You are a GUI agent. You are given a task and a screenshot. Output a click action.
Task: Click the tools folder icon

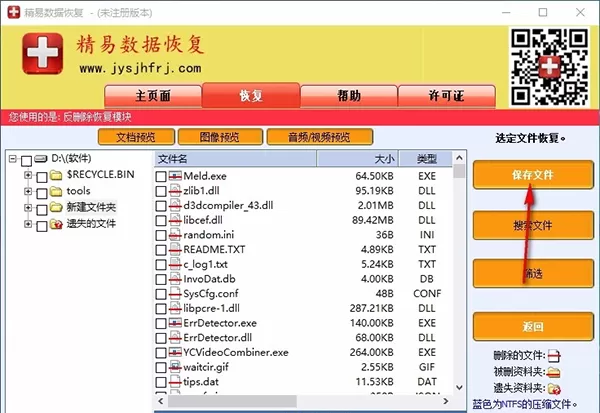56,191
